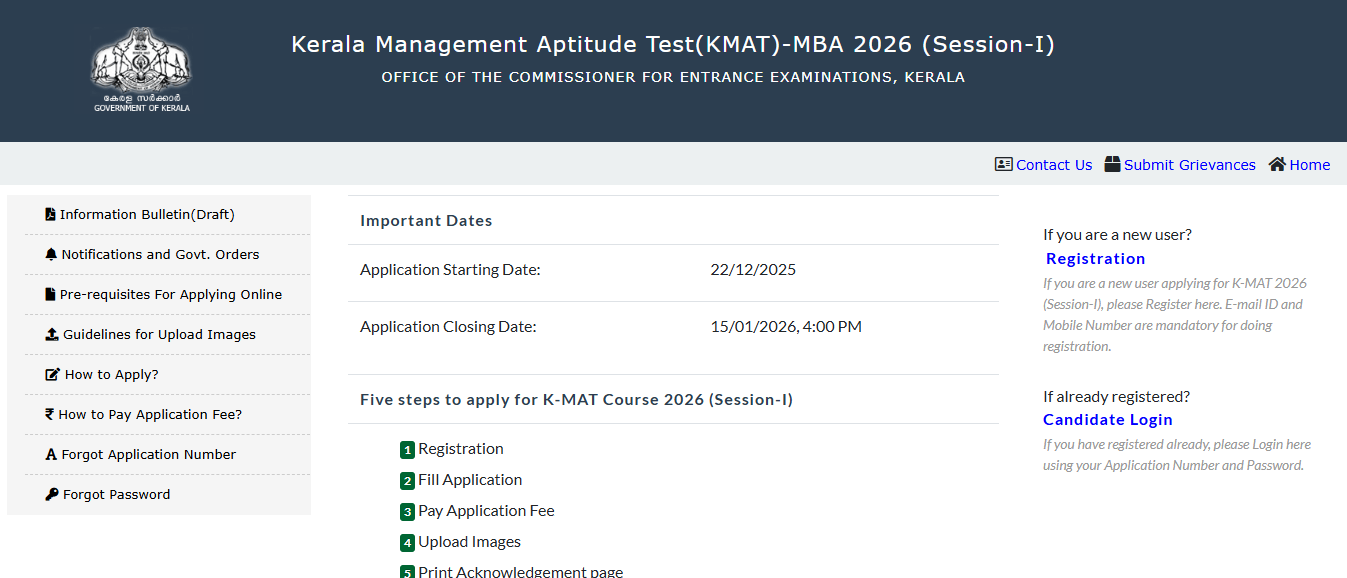Click the bell icon beside Notifications and Govt. Orders

(49, 254)
